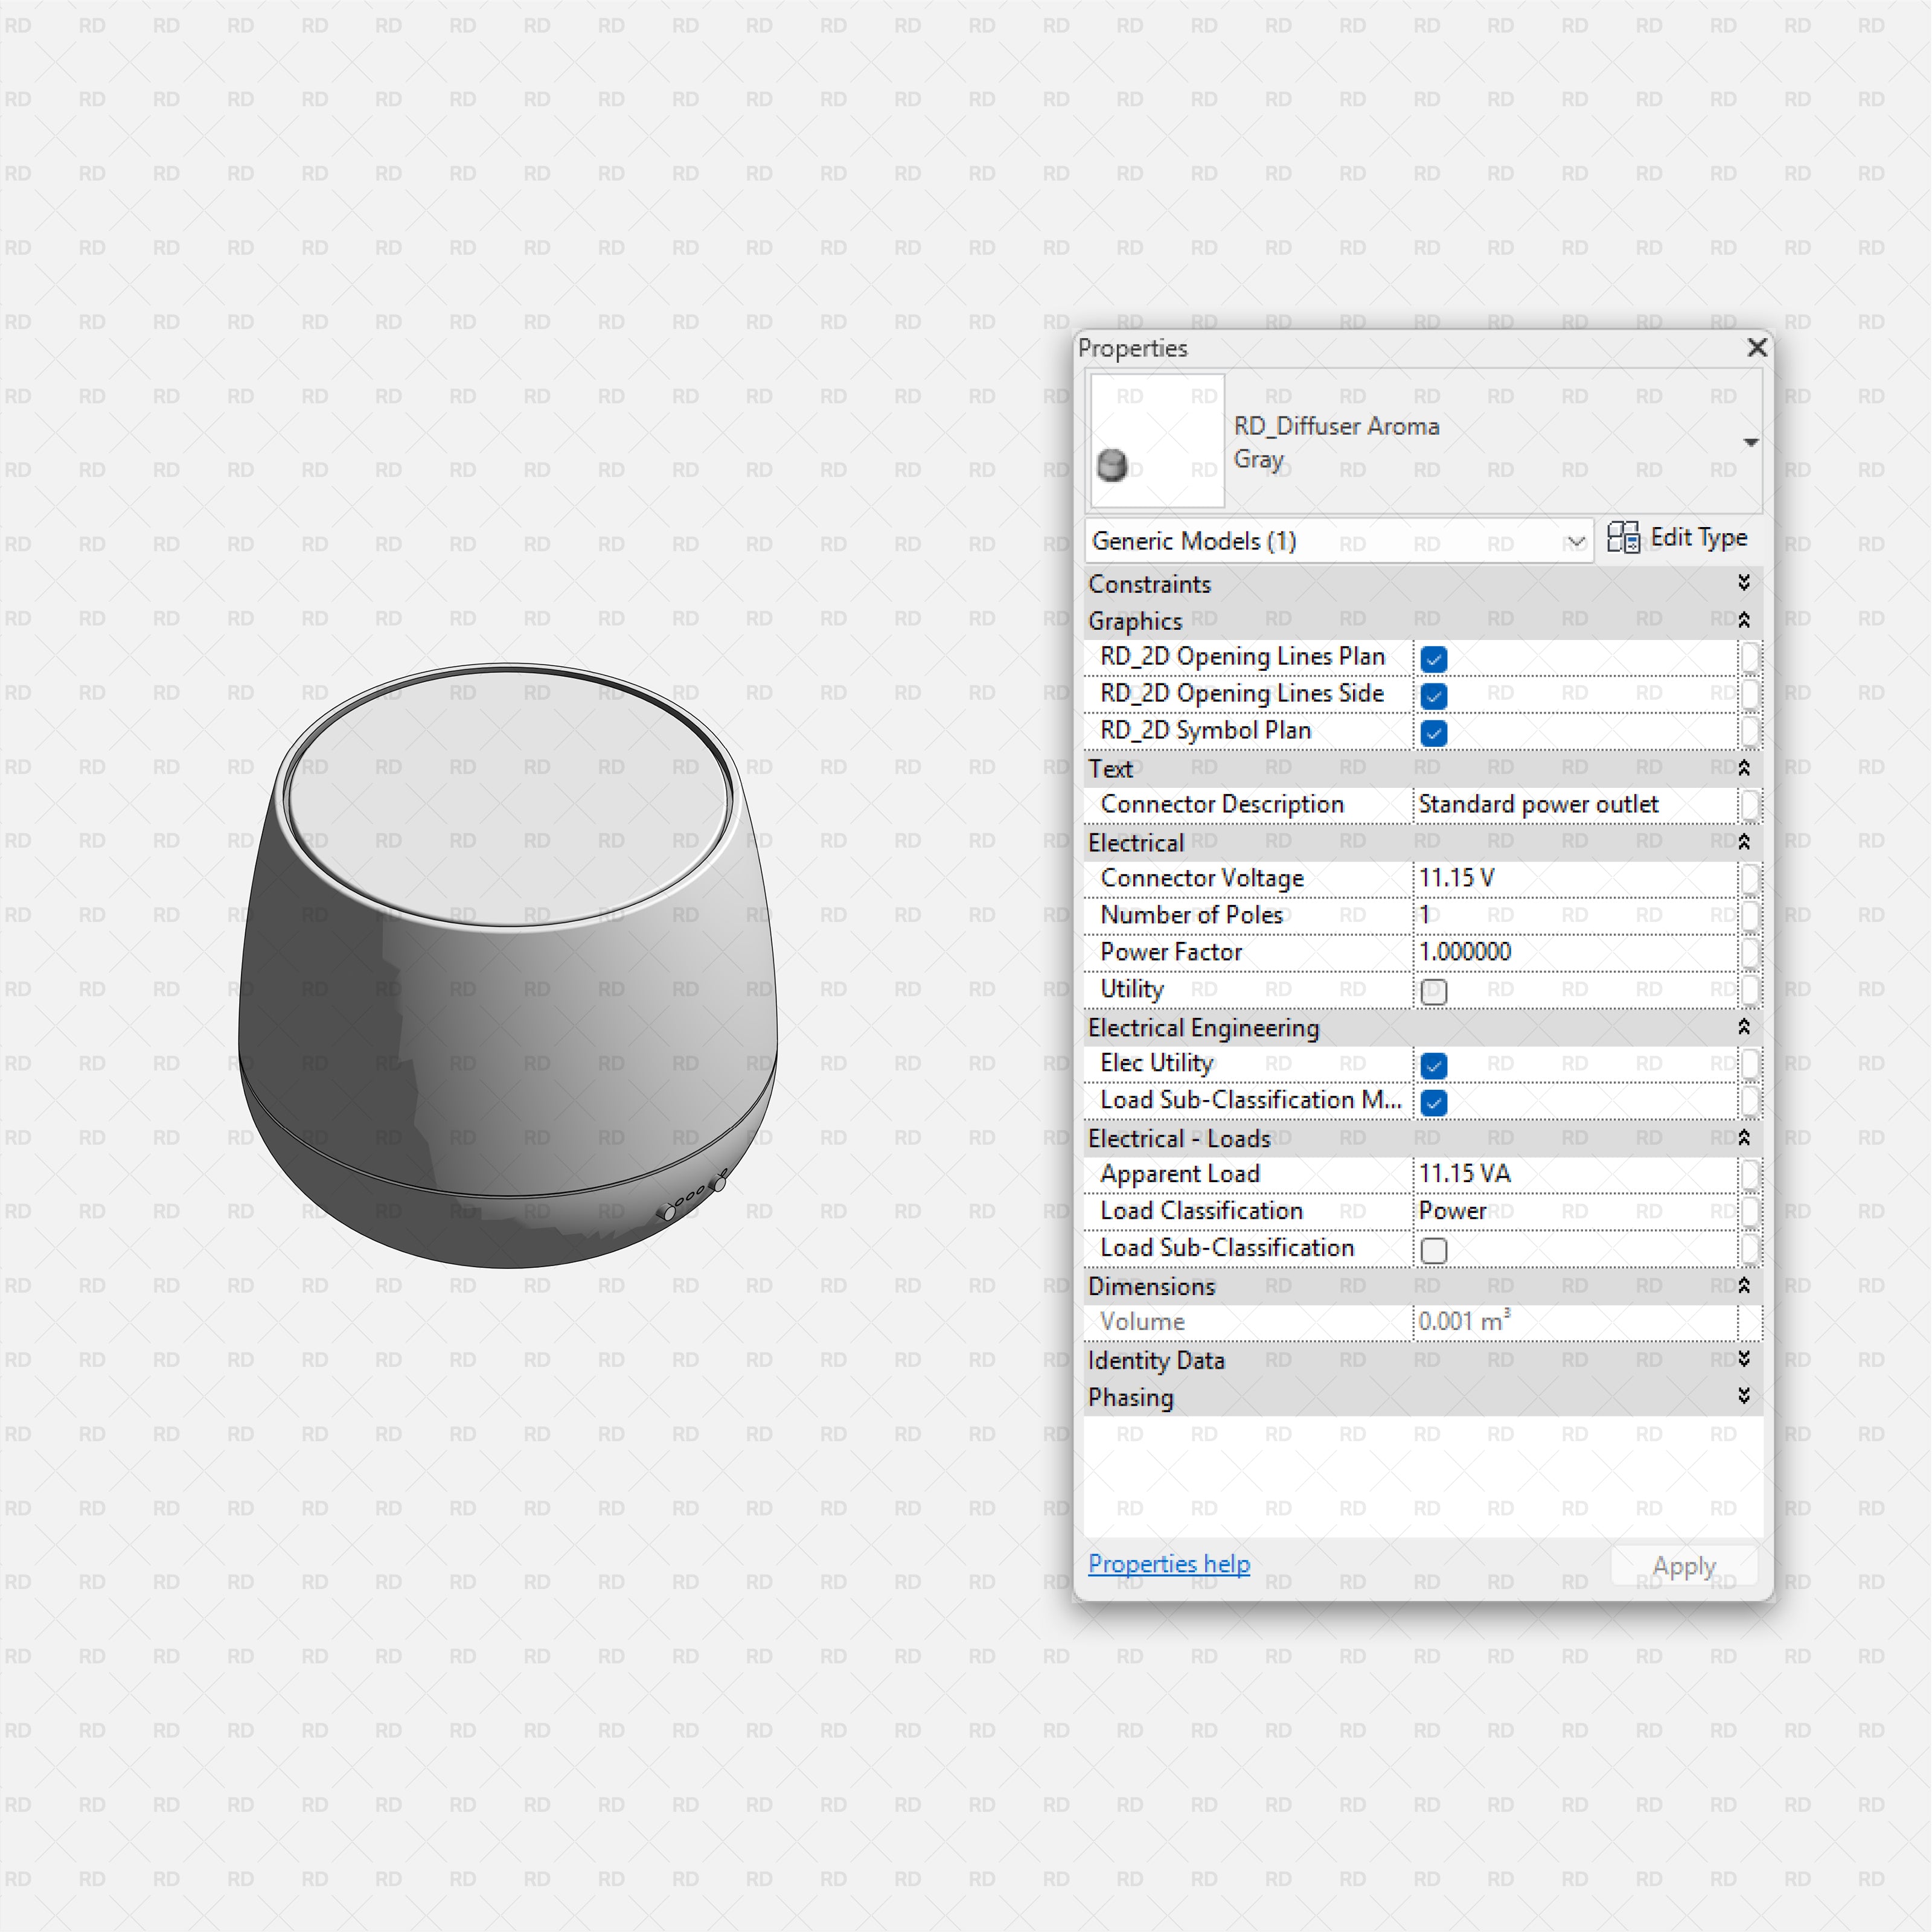Disable RD_2D Opening Lines Plan

click(1433, 658)
